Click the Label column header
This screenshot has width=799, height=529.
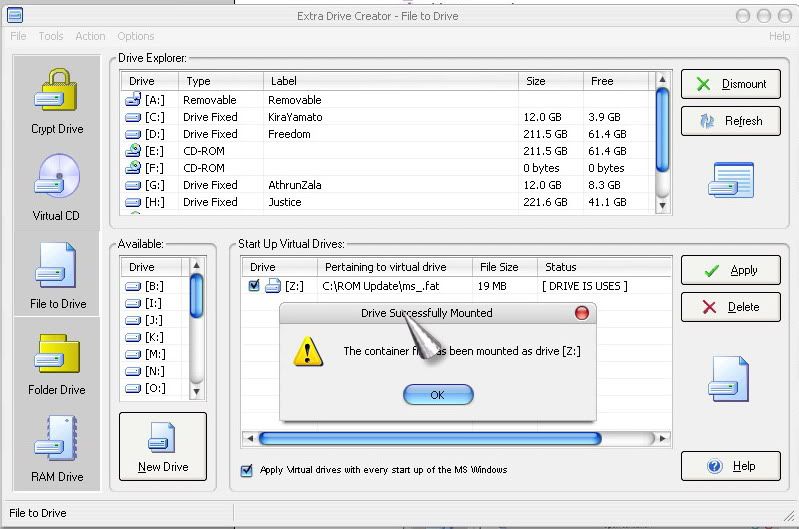click(390, 81)
